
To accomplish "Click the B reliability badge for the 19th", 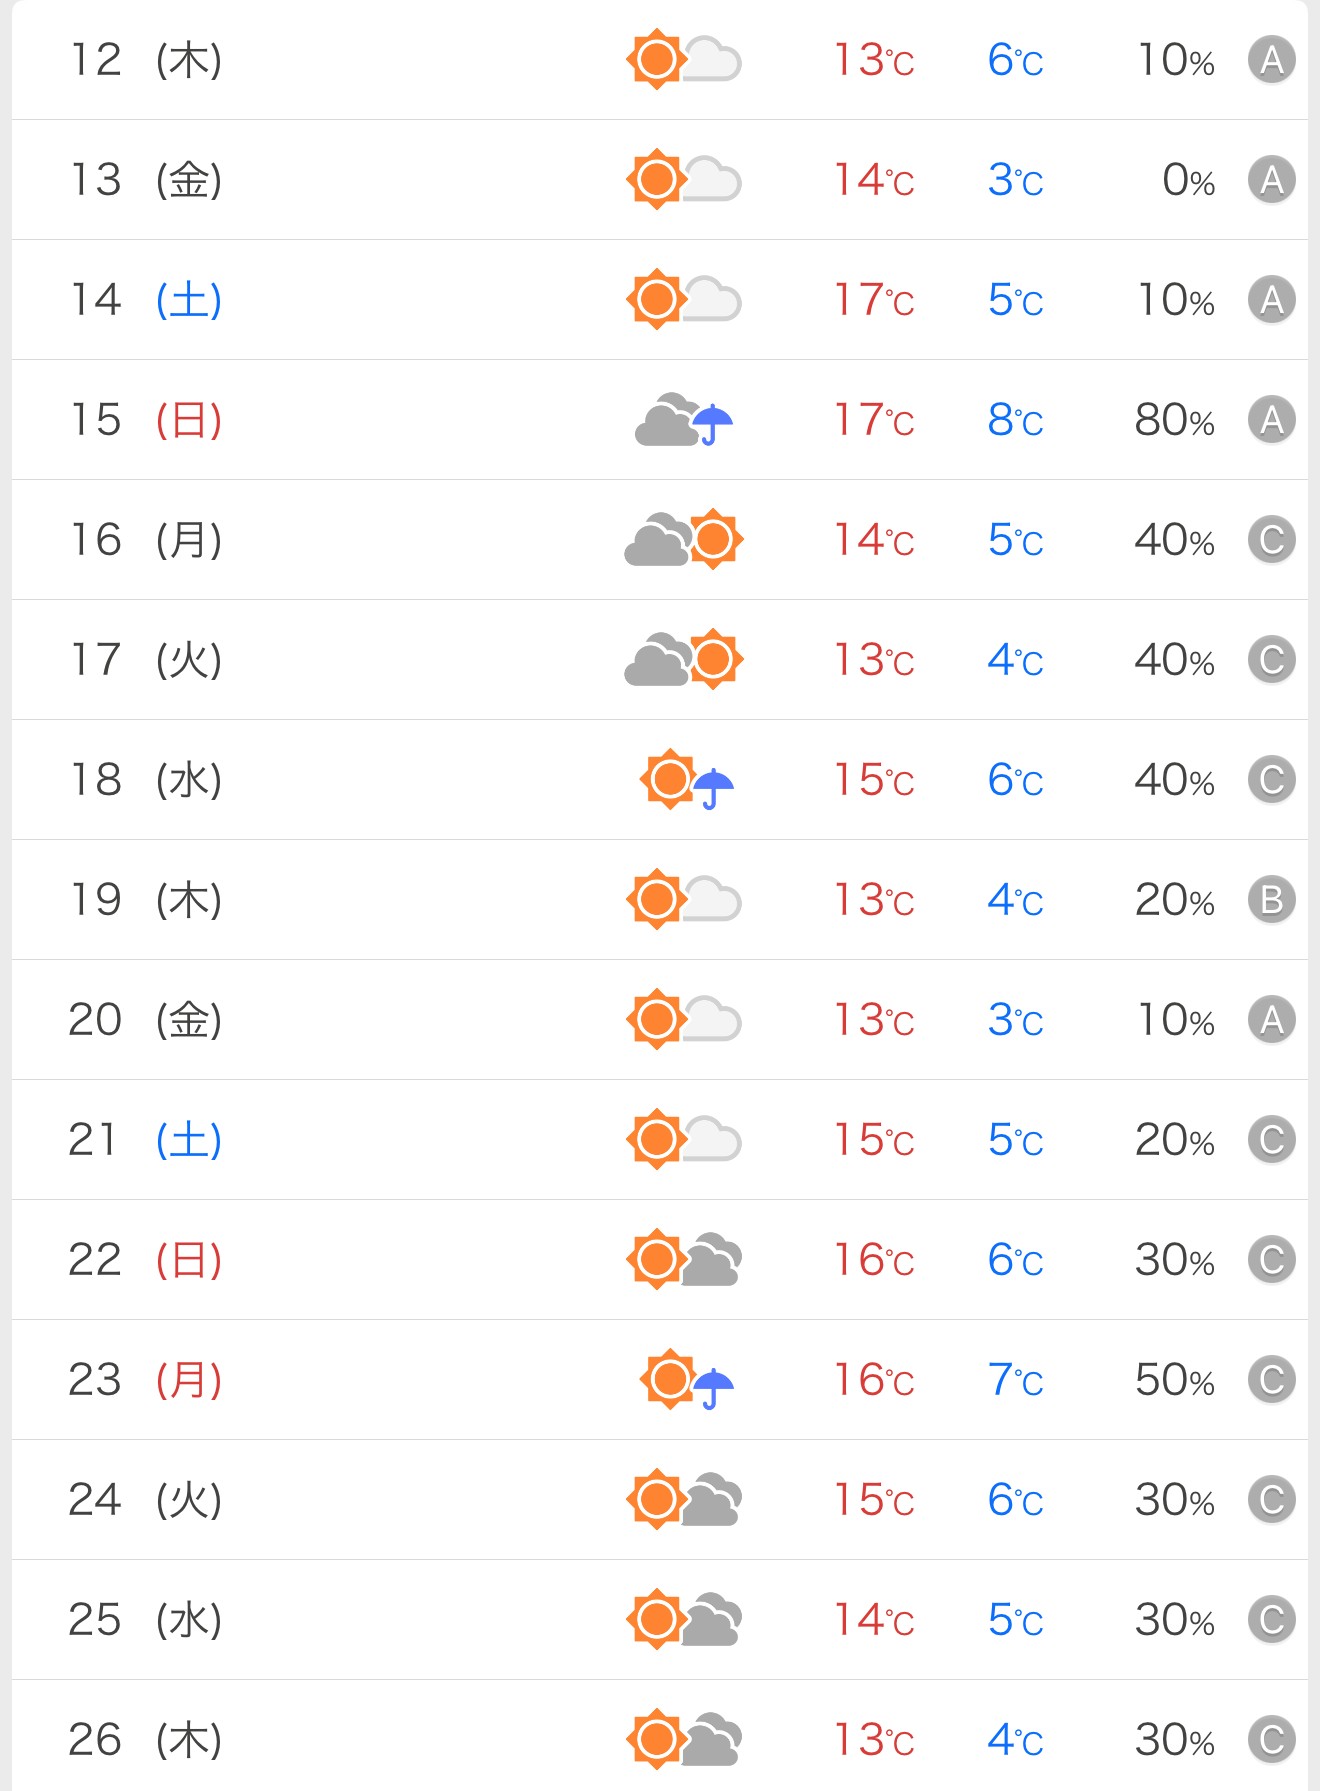I will pyautogui.click(x=1271, y=900).
